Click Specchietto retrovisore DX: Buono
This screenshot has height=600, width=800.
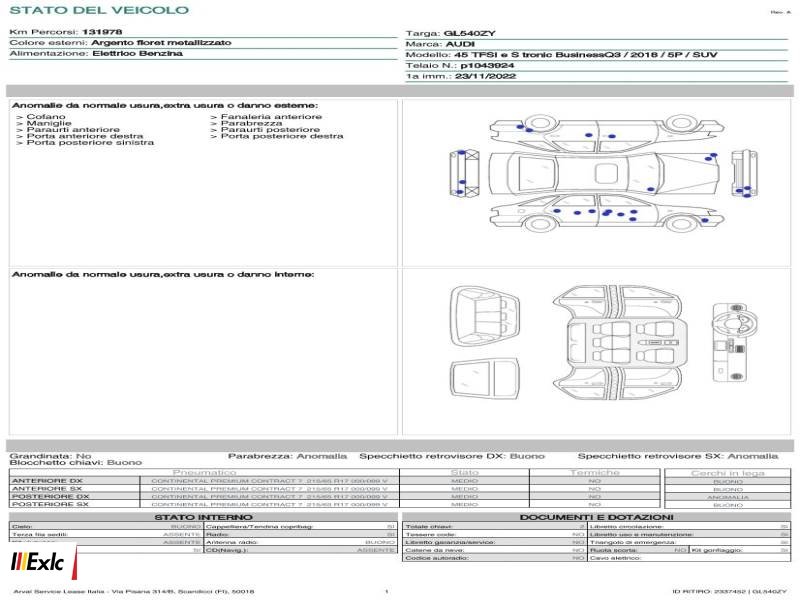pyautogui.click(x=452, y=456)
